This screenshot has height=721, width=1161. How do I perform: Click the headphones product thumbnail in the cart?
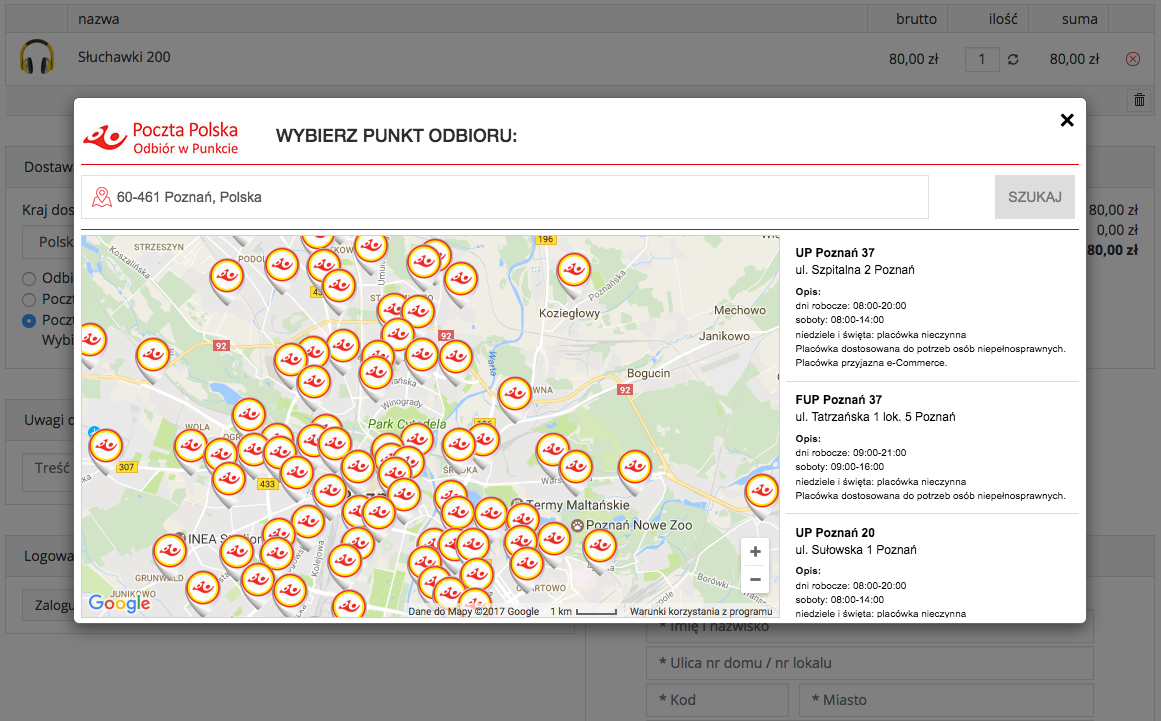37,57
